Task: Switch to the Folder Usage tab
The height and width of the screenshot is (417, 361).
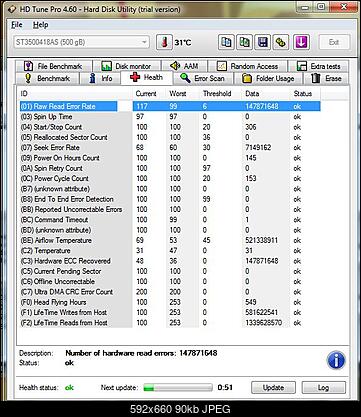Action: click(x=268, y=78)
